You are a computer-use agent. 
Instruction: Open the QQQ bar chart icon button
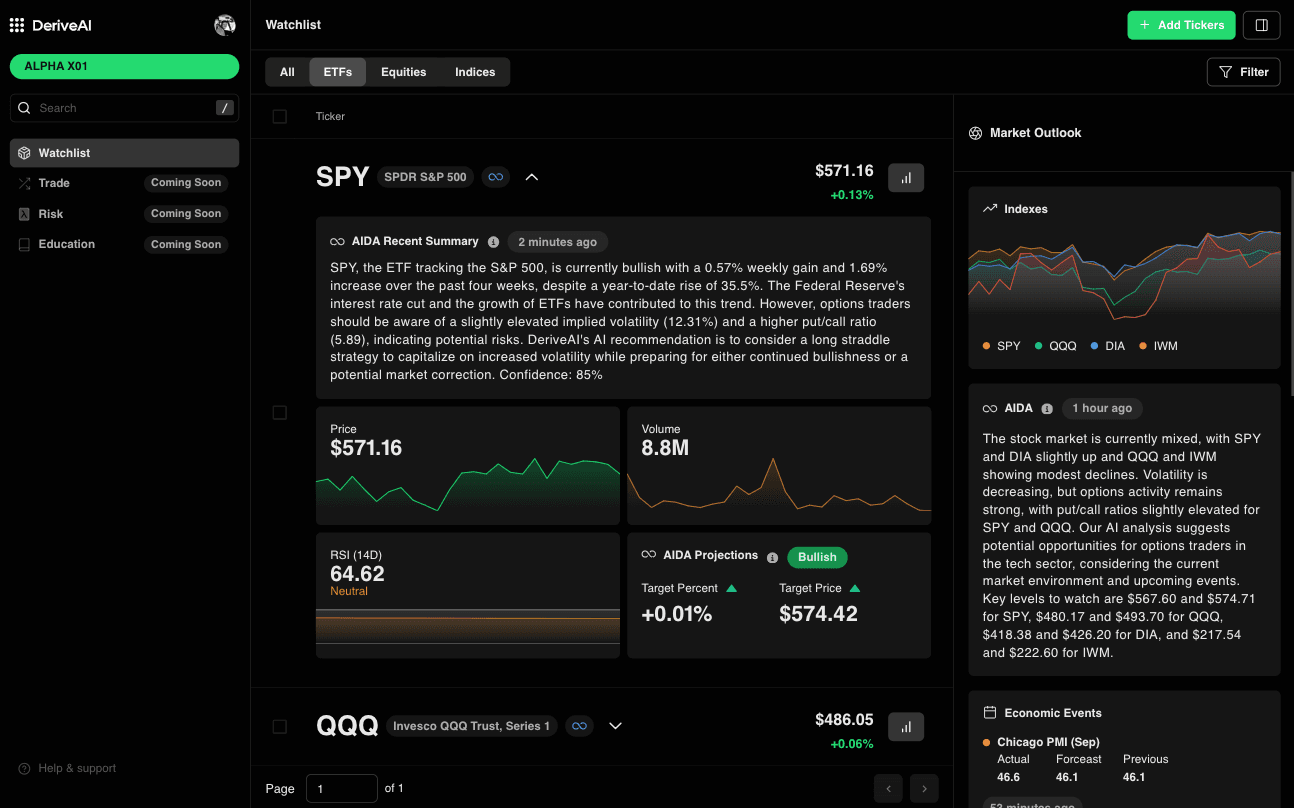tap(906, 726)
